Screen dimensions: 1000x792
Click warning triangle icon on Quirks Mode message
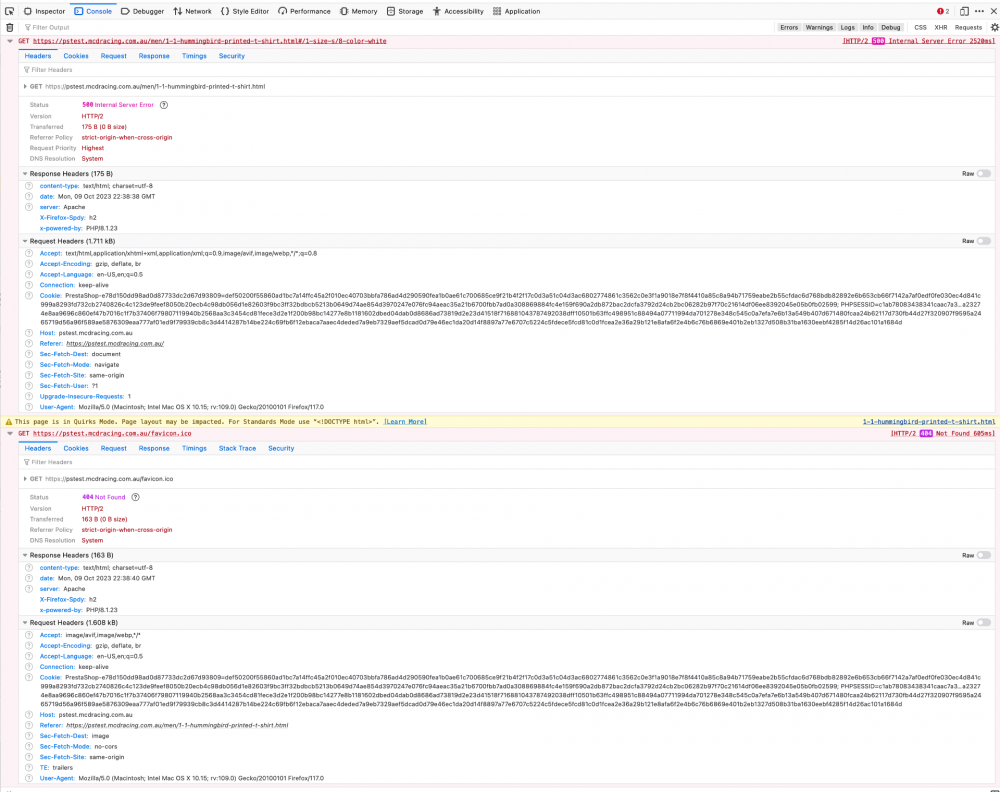click(9, 422)
